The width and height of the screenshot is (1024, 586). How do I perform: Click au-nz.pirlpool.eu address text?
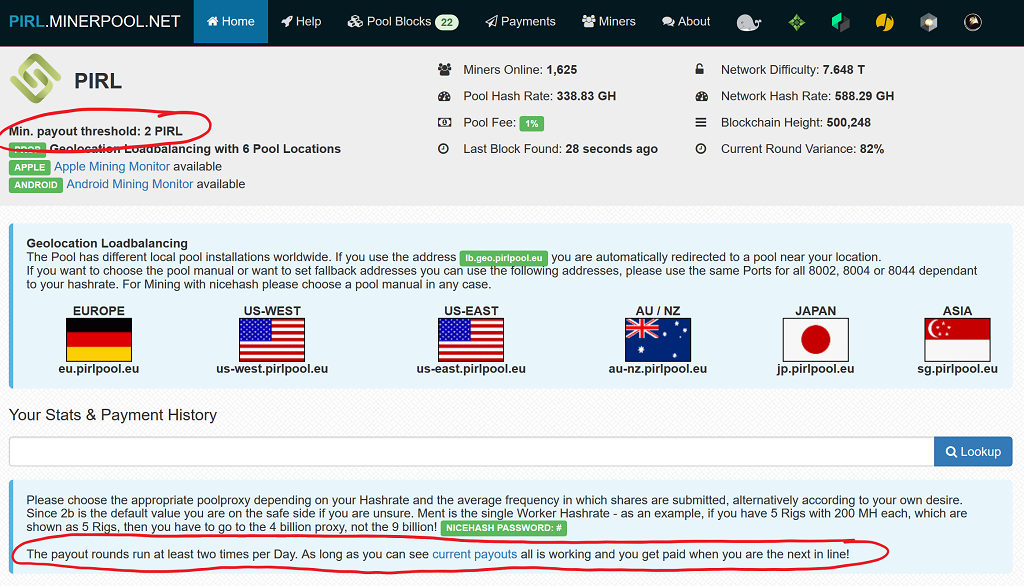point(658,368)
